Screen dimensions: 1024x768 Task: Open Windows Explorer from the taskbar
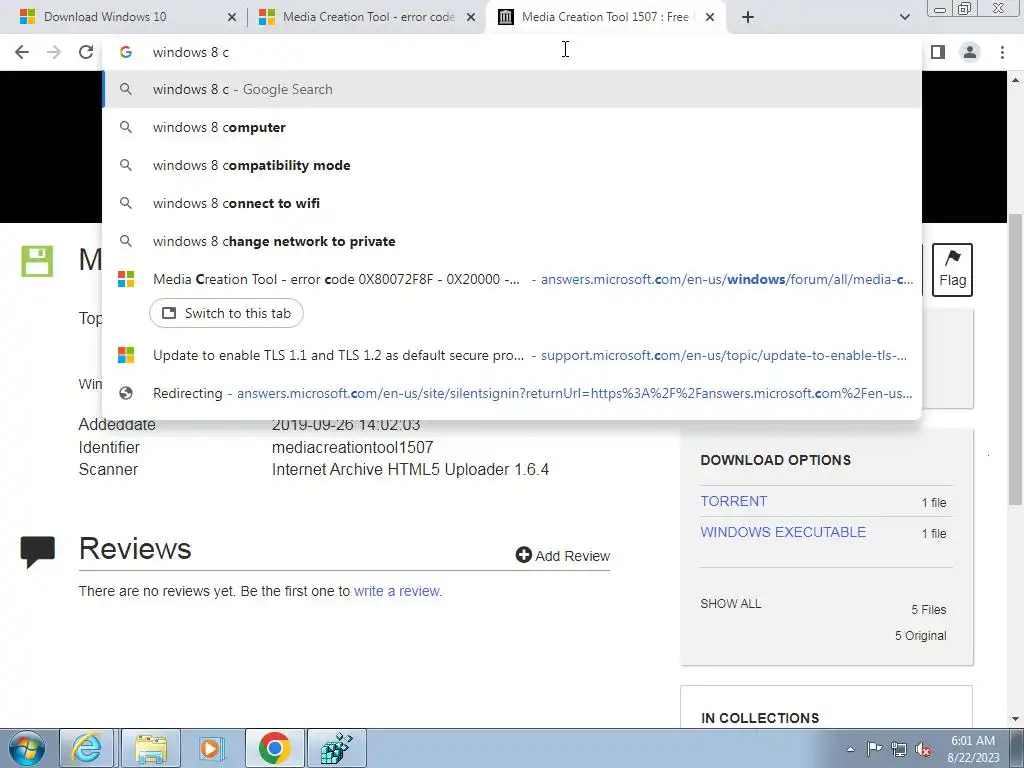151,748
